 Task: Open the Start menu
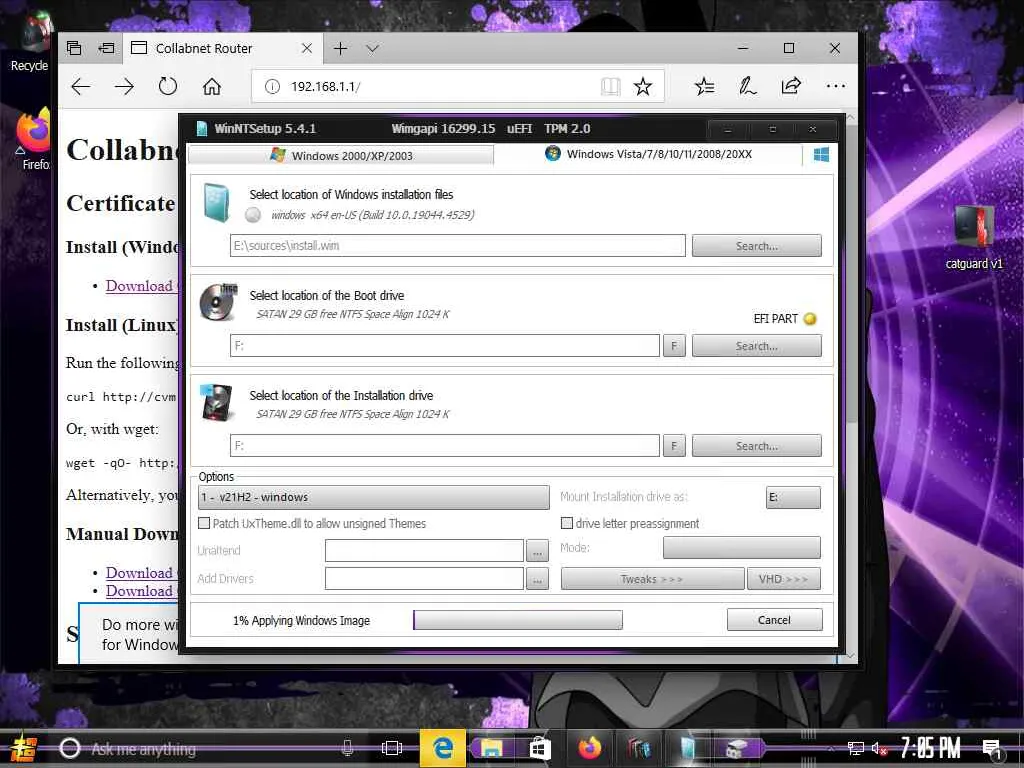click(24, 748)
